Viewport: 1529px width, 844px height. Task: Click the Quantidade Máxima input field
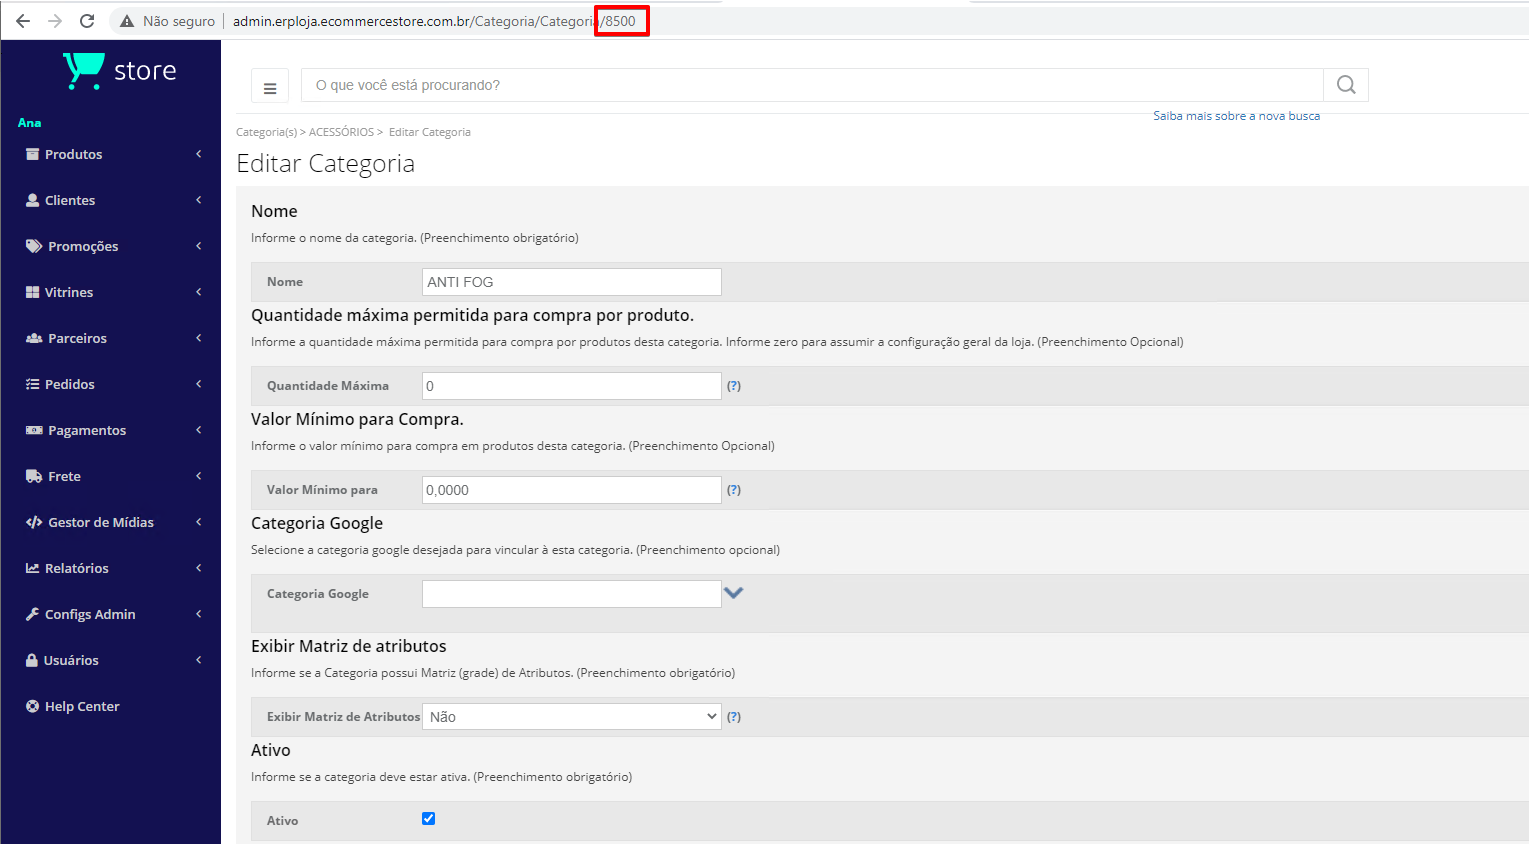572,386
